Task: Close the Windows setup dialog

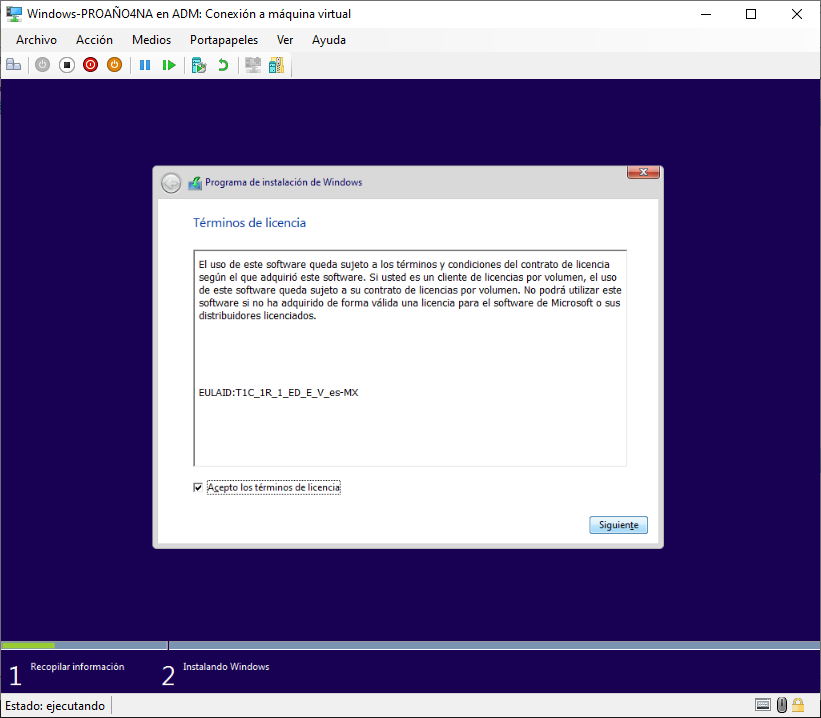Action: point(643,172)
